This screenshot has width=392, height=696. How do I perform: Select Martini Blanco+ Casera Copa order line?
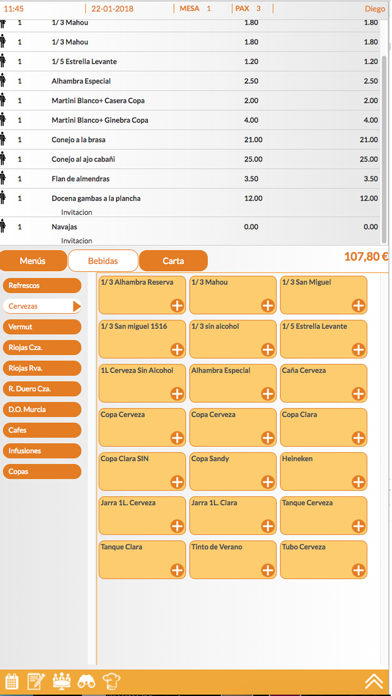98,101
